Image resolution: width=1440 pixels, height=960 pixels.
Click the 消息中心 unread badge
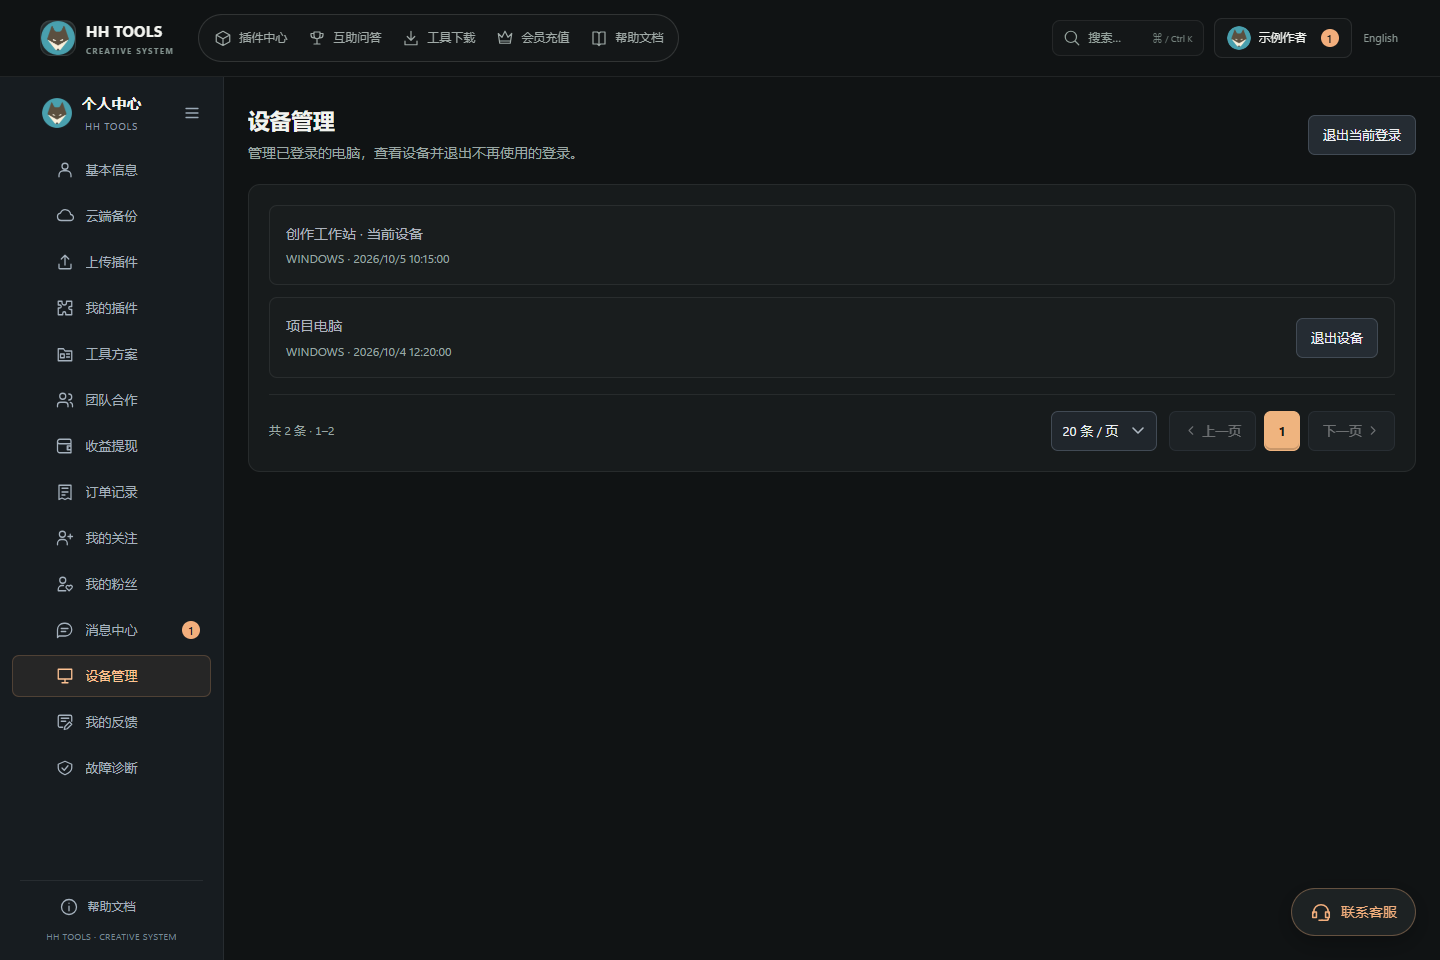click(x=191, y=630)
